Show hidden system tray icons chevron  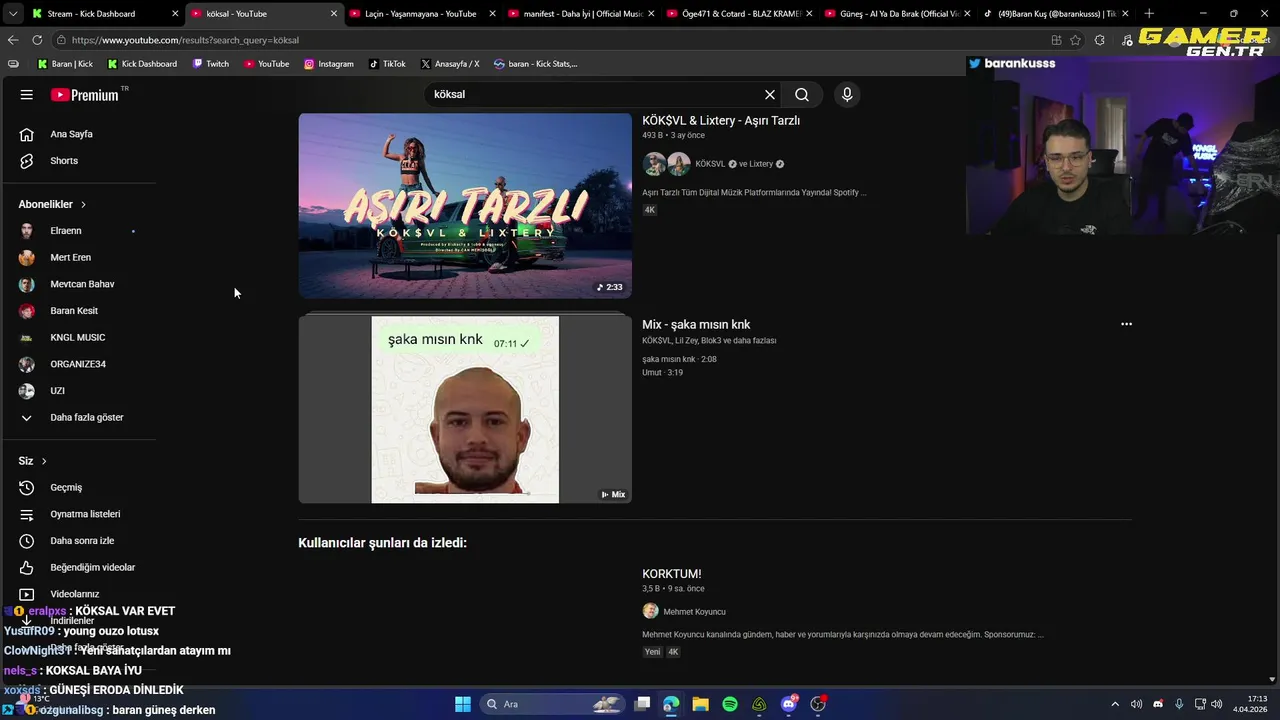tap(1115, 704)
